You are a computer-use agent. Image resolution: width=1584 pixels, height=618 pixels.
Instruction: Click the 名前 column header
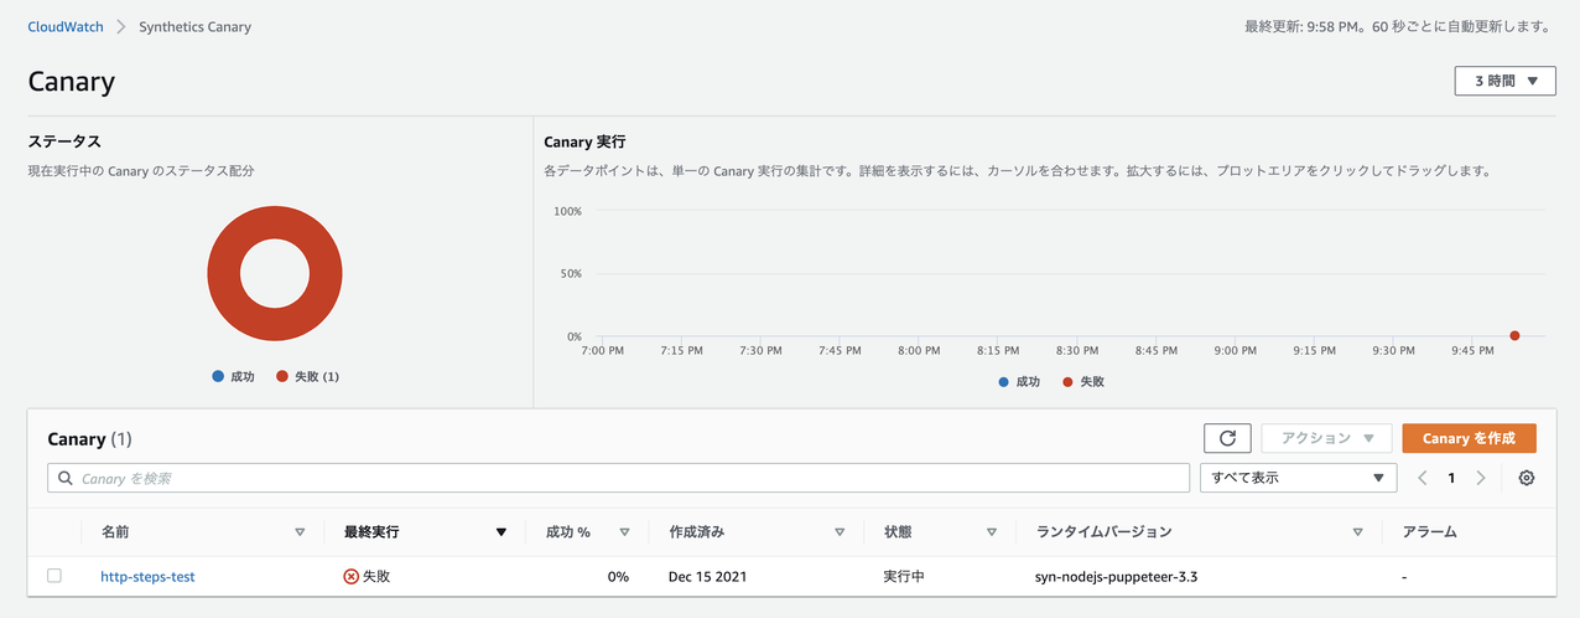pos(115,532)
